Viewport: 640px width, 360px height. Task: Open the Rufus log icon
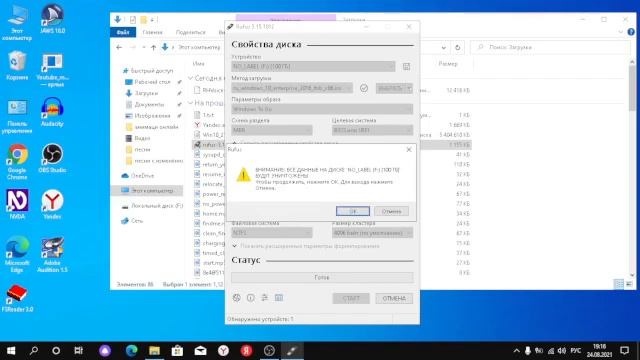(279, 298)
